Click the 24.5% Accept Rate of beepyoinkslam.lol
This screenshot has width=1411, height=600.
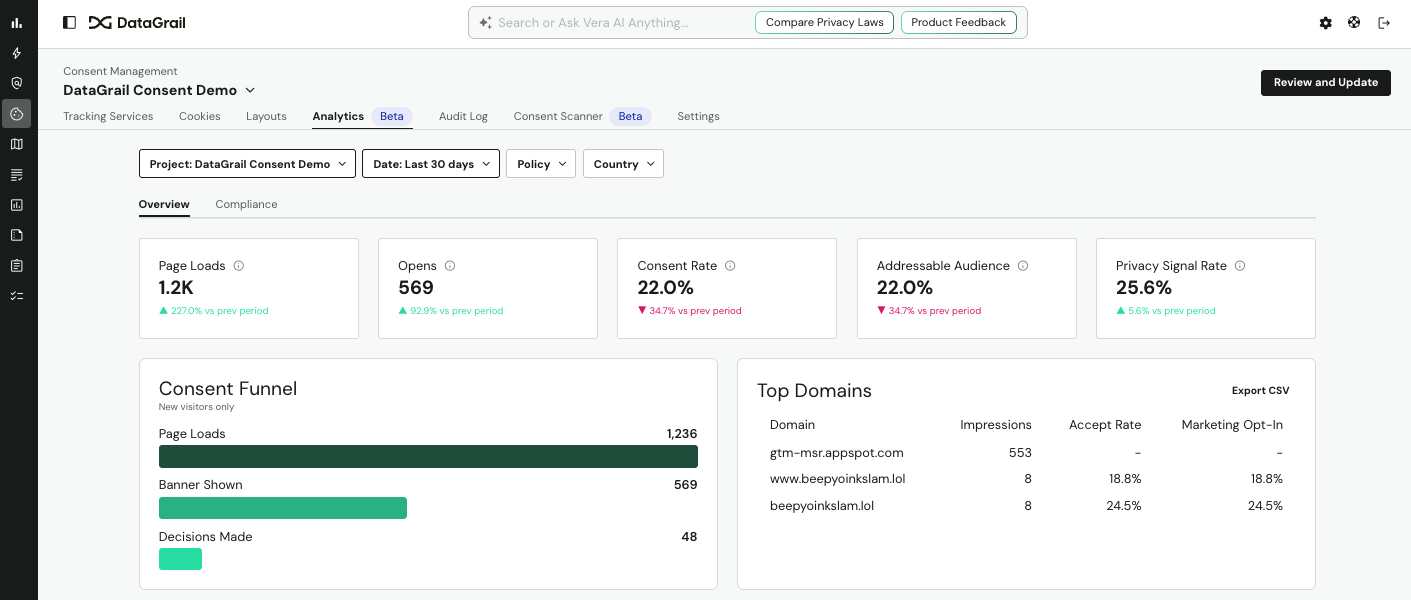[1125, 506]
